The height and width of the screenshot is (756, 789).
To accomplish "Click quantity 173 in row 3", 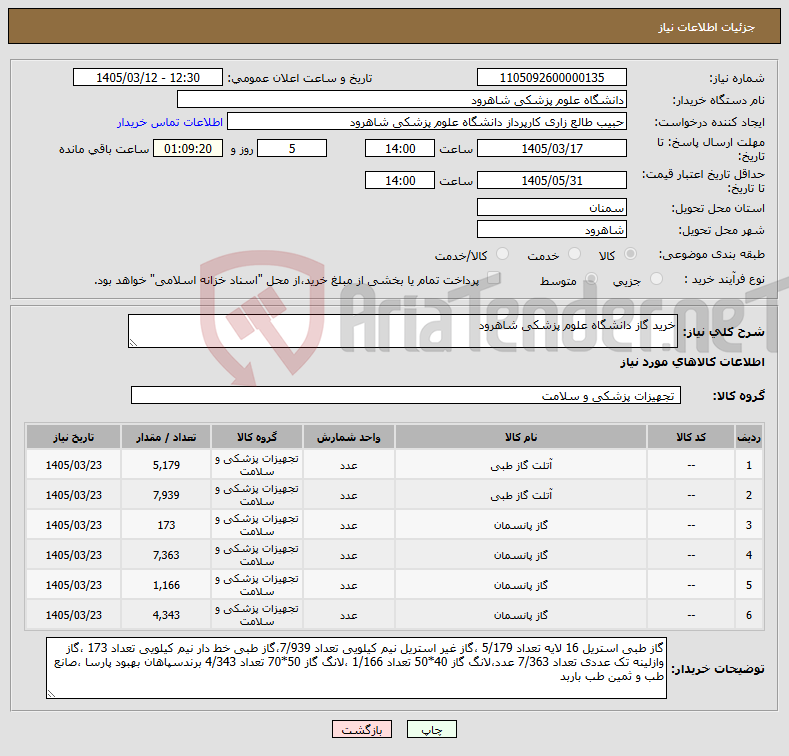I will coord(166,525).
